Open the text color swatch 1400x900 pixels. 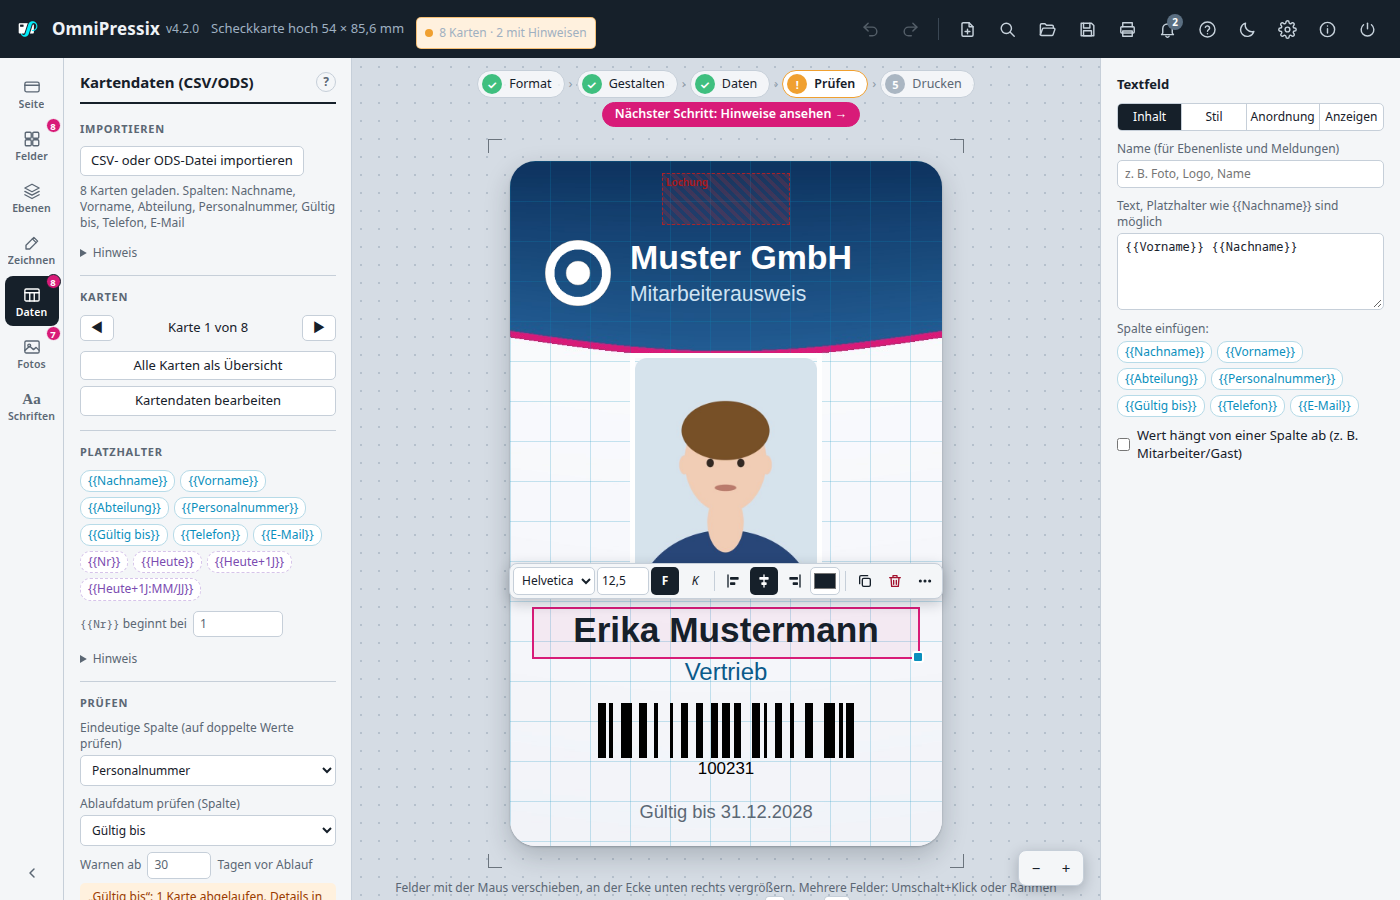(x=825, y=581)
